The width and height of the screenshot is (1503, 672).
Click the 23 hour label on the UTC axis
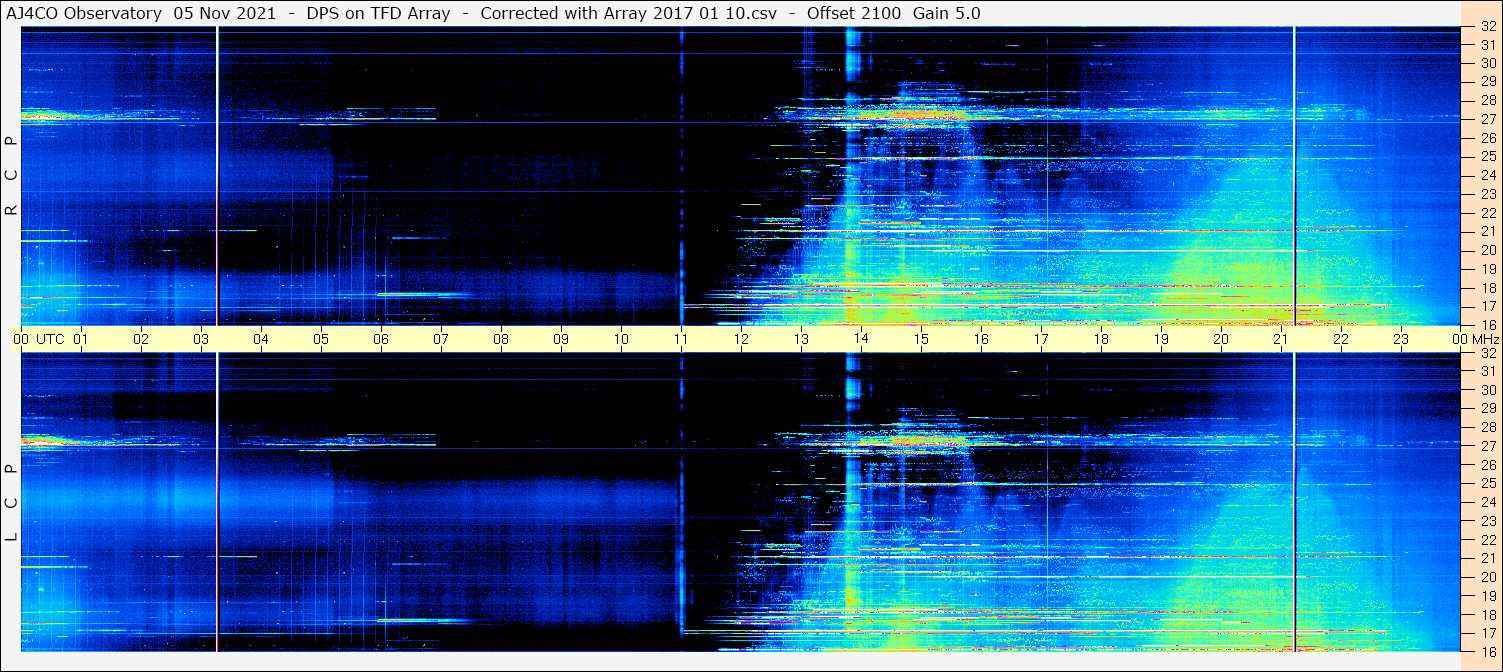point(1401,339)
